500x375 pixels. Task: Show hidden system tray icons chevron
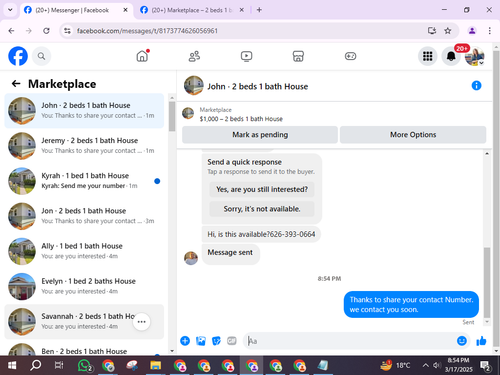pyautogui.click(x=425, y=365)
